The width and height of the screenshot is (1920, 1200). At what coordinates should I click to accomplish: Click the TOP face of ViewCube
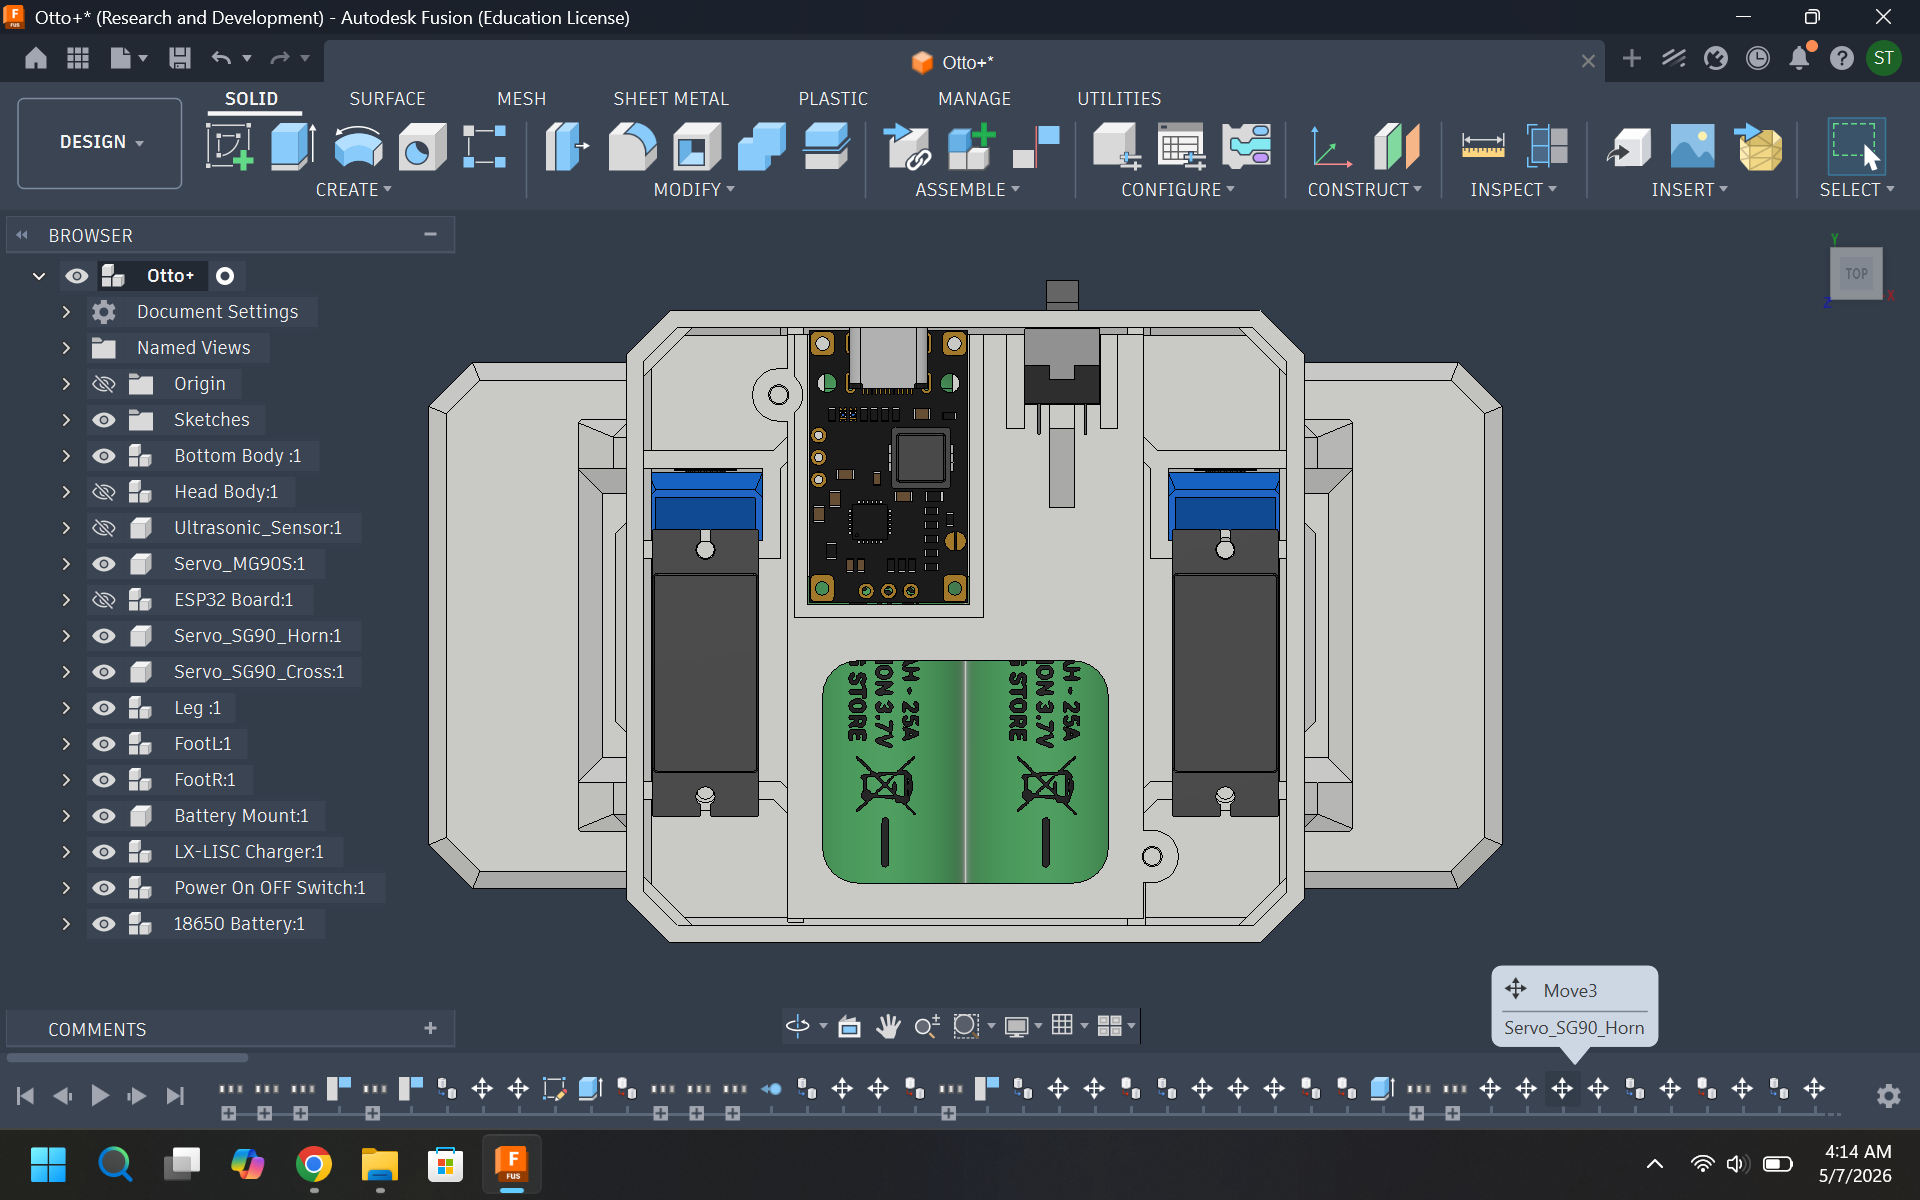[1856, 273]
